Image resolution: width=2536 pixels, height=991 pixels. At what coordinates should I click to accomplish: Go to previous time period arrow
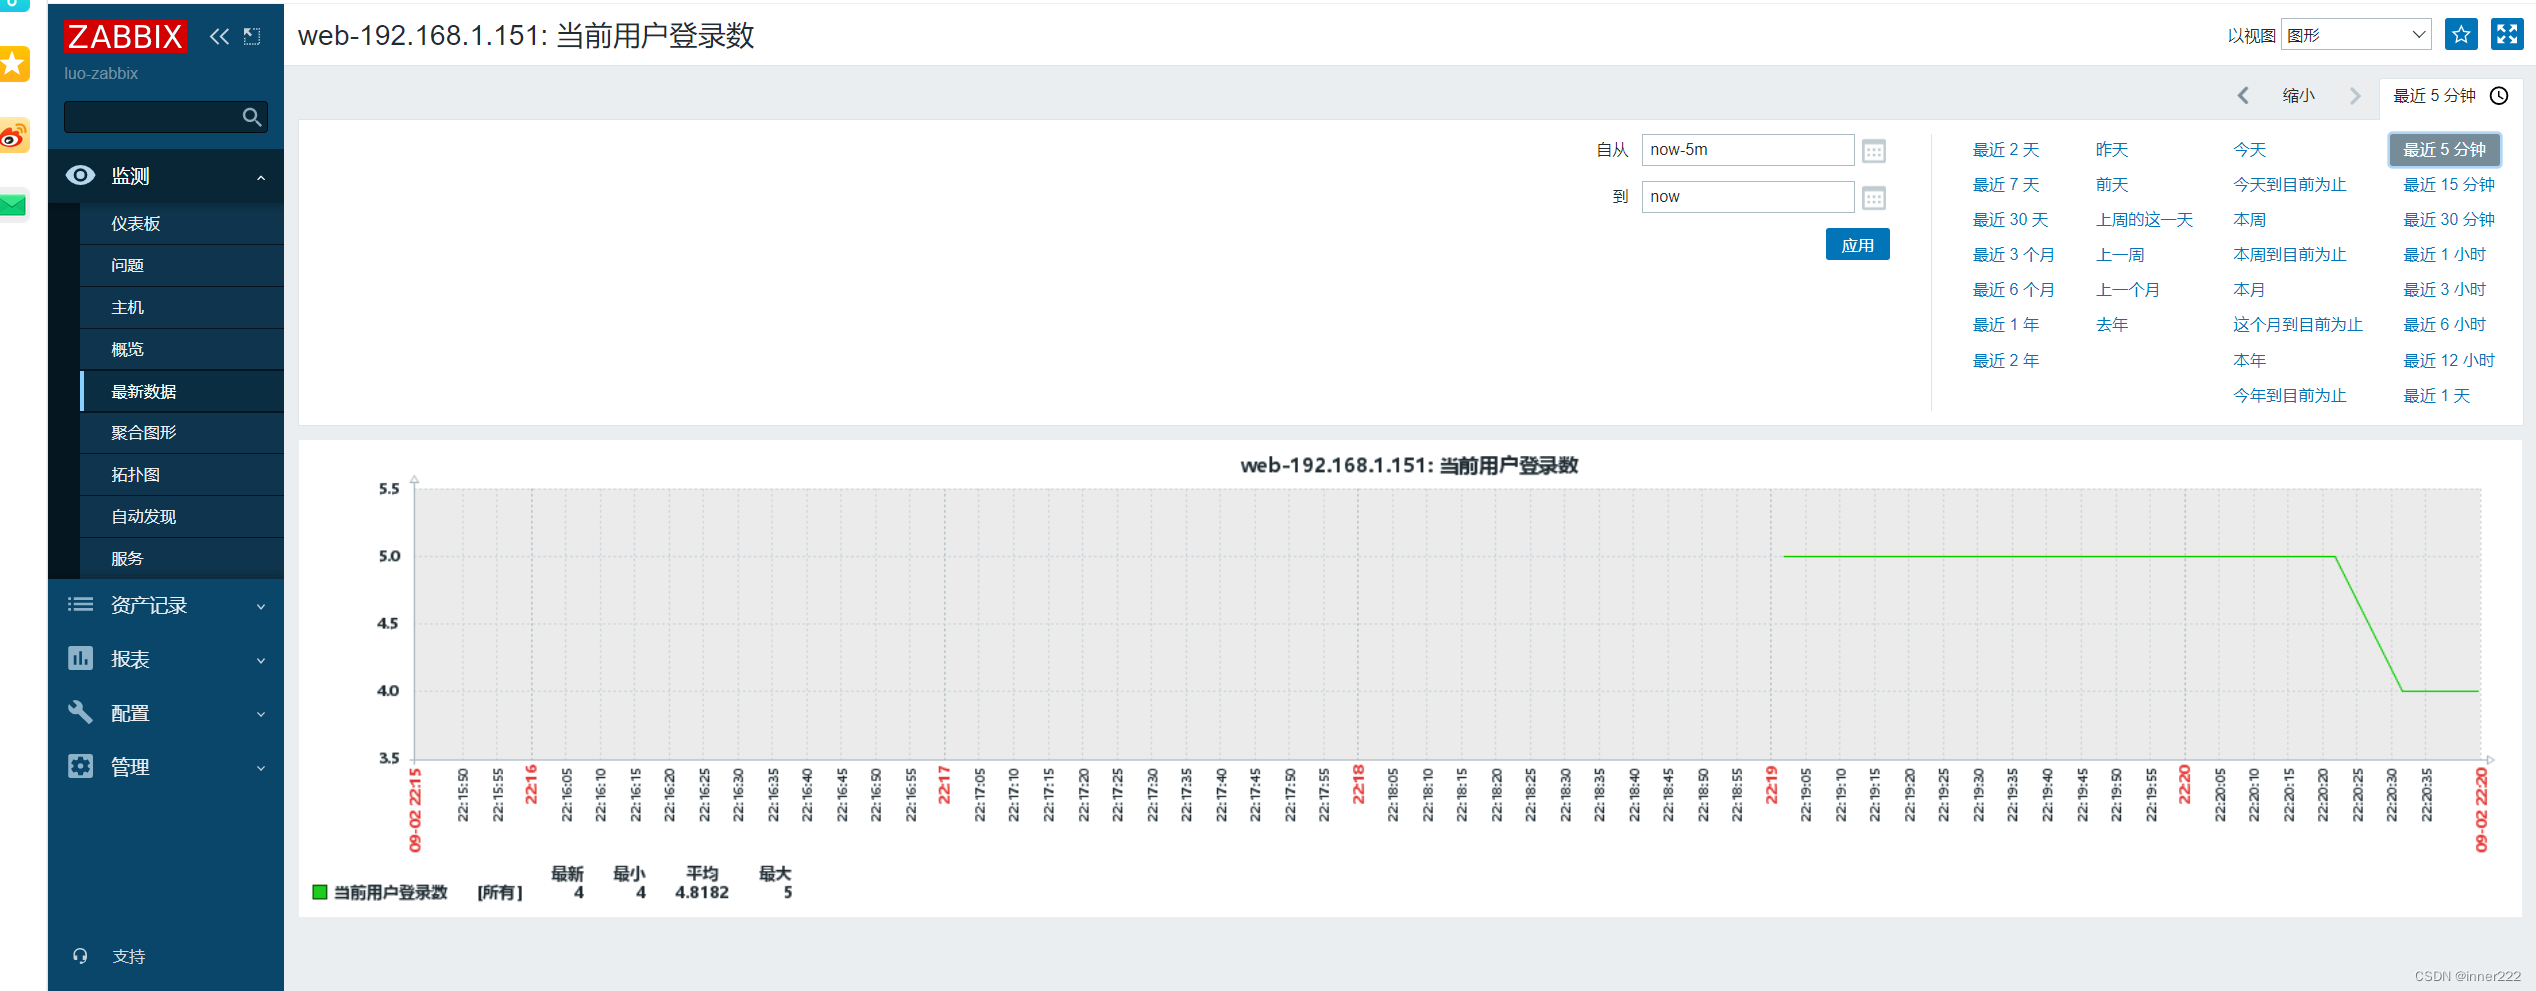[x=2243, y=95]
